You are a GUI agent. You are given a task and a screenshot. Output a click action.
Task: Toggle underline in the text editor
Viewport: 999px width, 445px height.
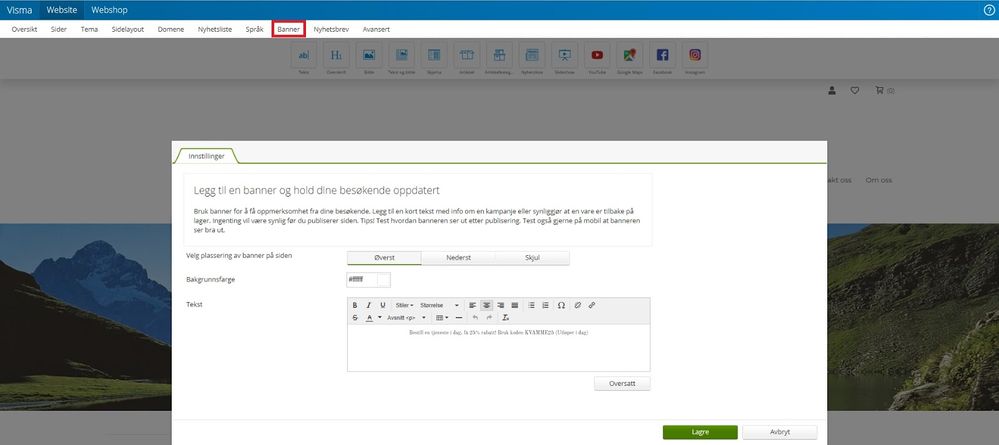(383, 305)
